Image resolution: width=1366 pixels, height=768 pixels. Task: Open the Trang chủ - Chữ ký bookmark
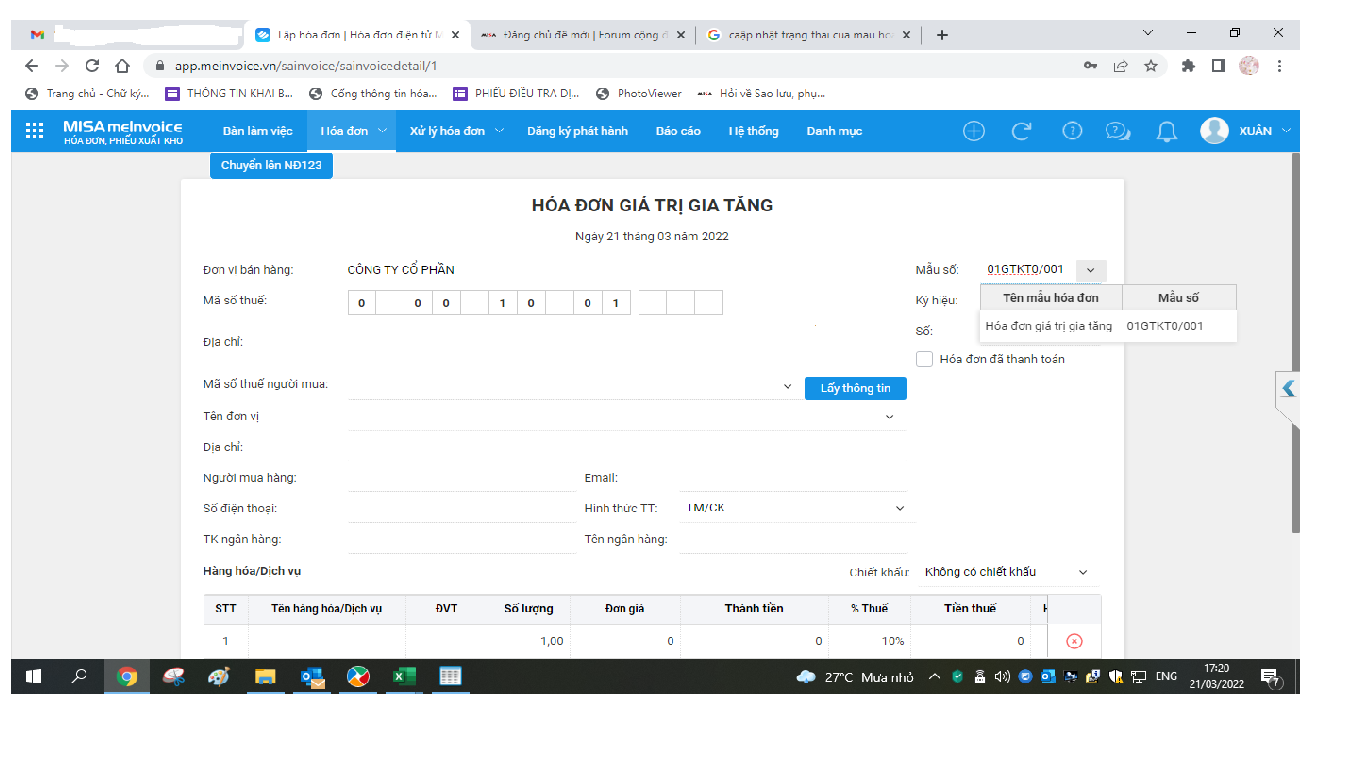tap(88, 94)
